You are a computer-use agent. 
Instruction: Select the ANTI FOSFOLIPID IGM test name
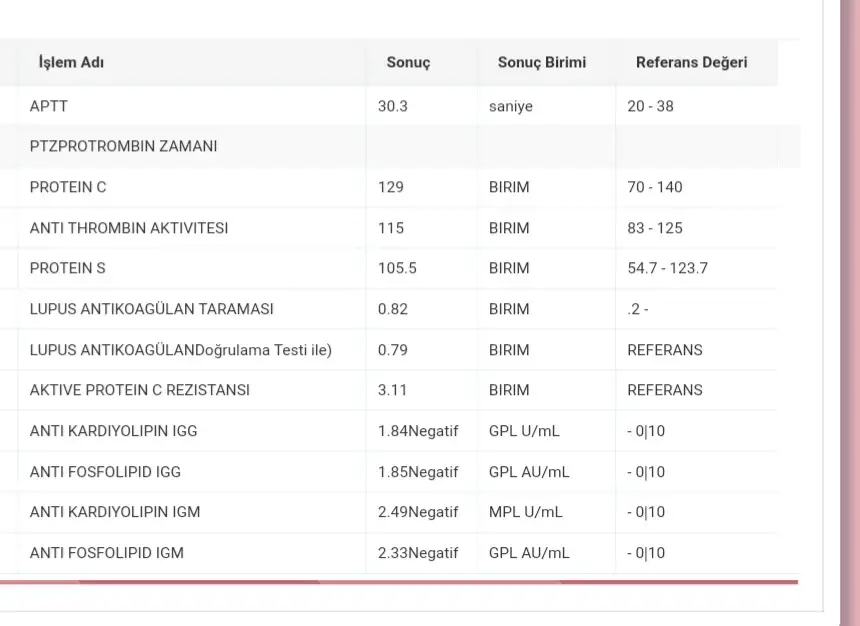[106, 553]
